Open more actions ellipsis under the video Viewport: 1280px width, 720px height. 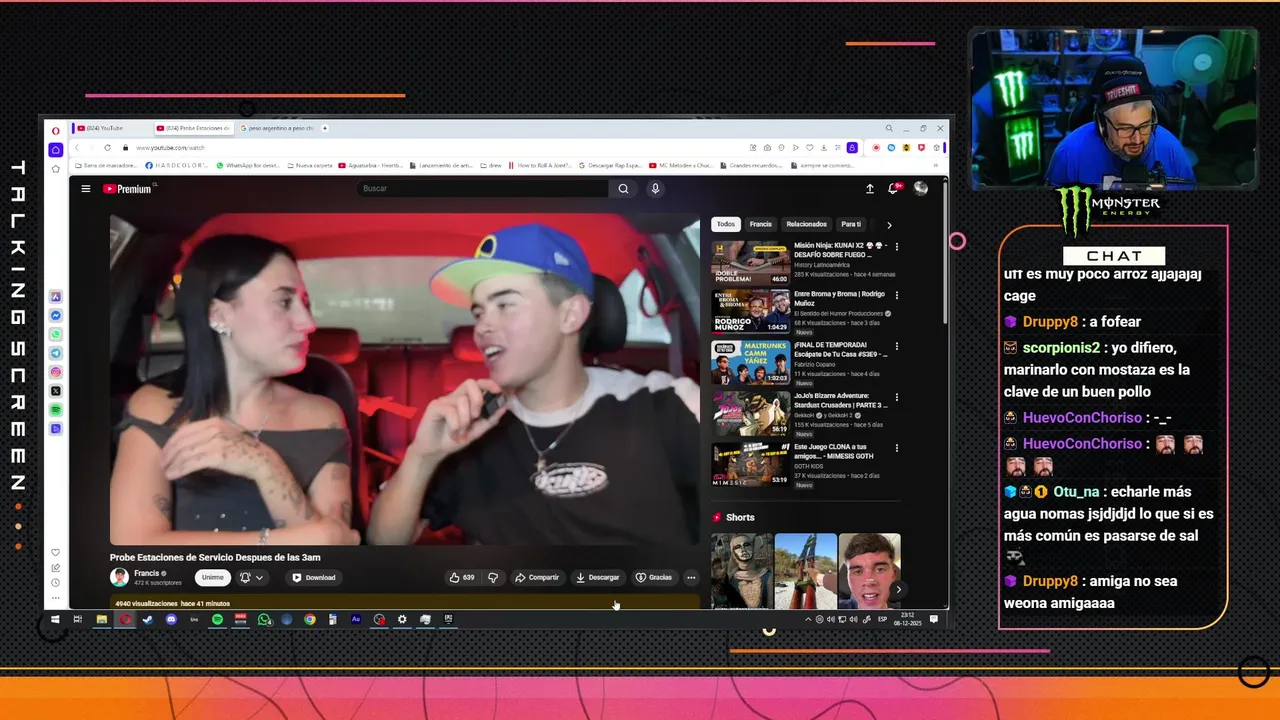(691, 577)
